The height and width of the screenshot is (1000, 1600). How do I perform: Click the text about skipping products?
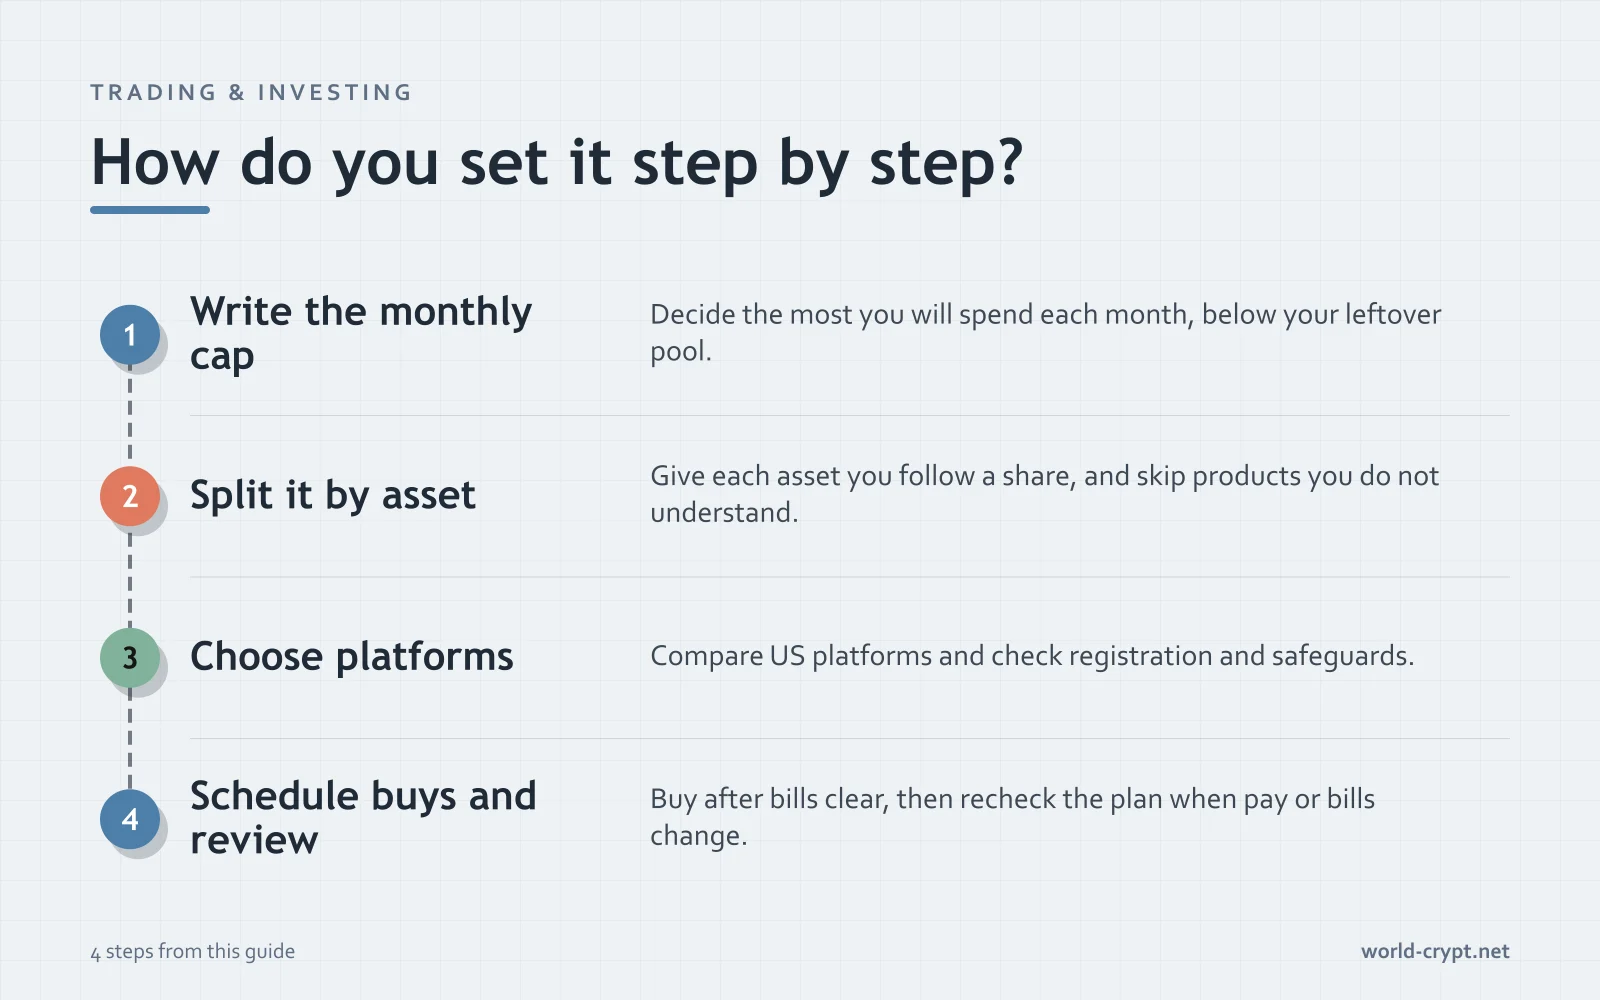coord(1044,494)
